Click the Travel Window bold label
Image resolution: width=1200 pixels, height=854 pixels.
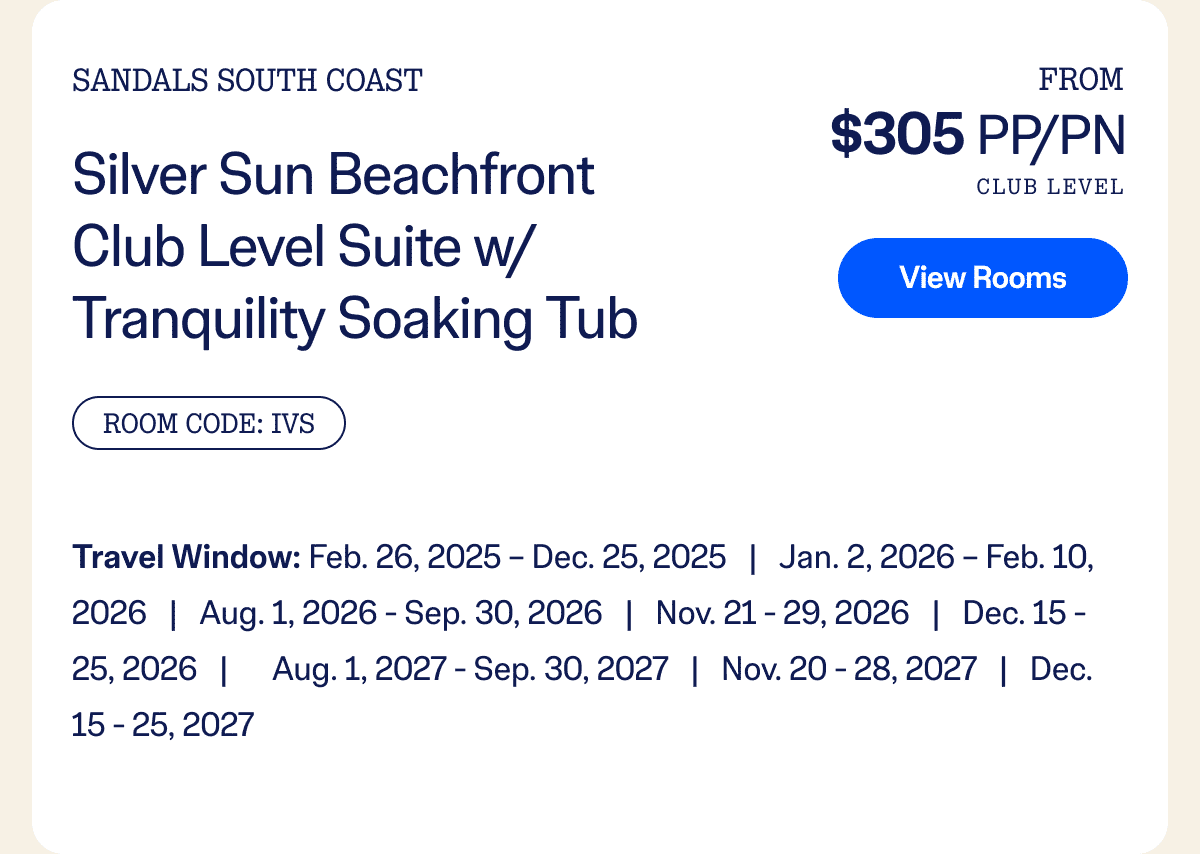[x=186, y=556]
